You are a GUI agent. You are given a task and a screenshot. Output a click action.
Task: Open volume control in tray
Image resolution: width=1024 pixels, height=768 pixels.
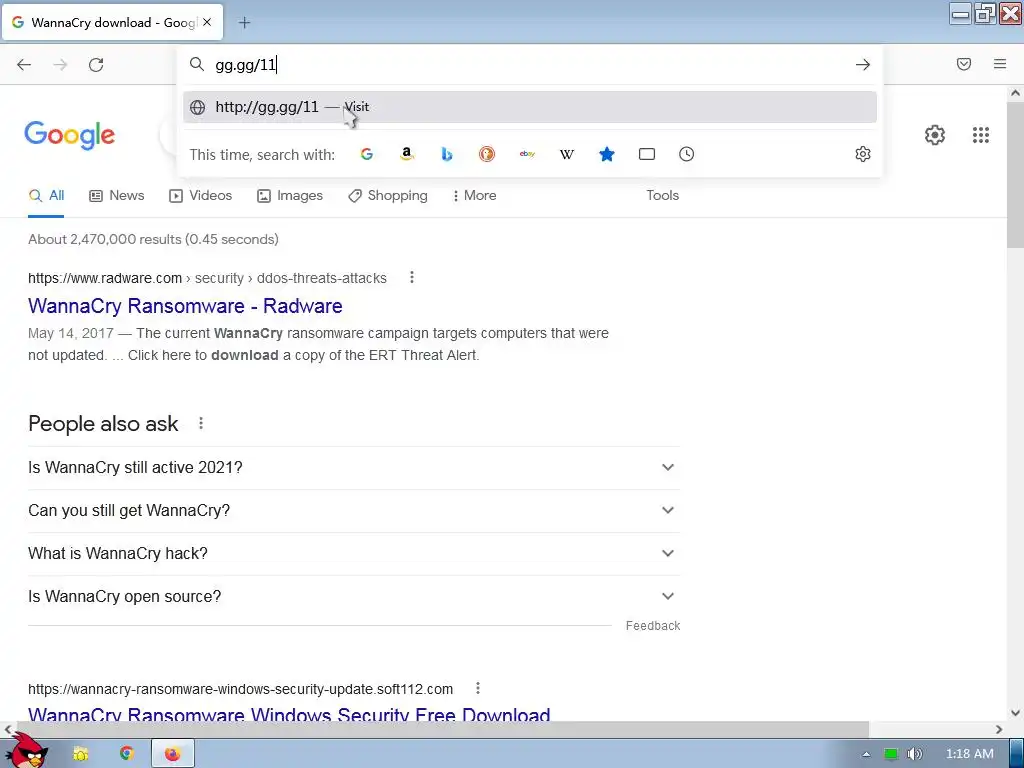point(916,754)
